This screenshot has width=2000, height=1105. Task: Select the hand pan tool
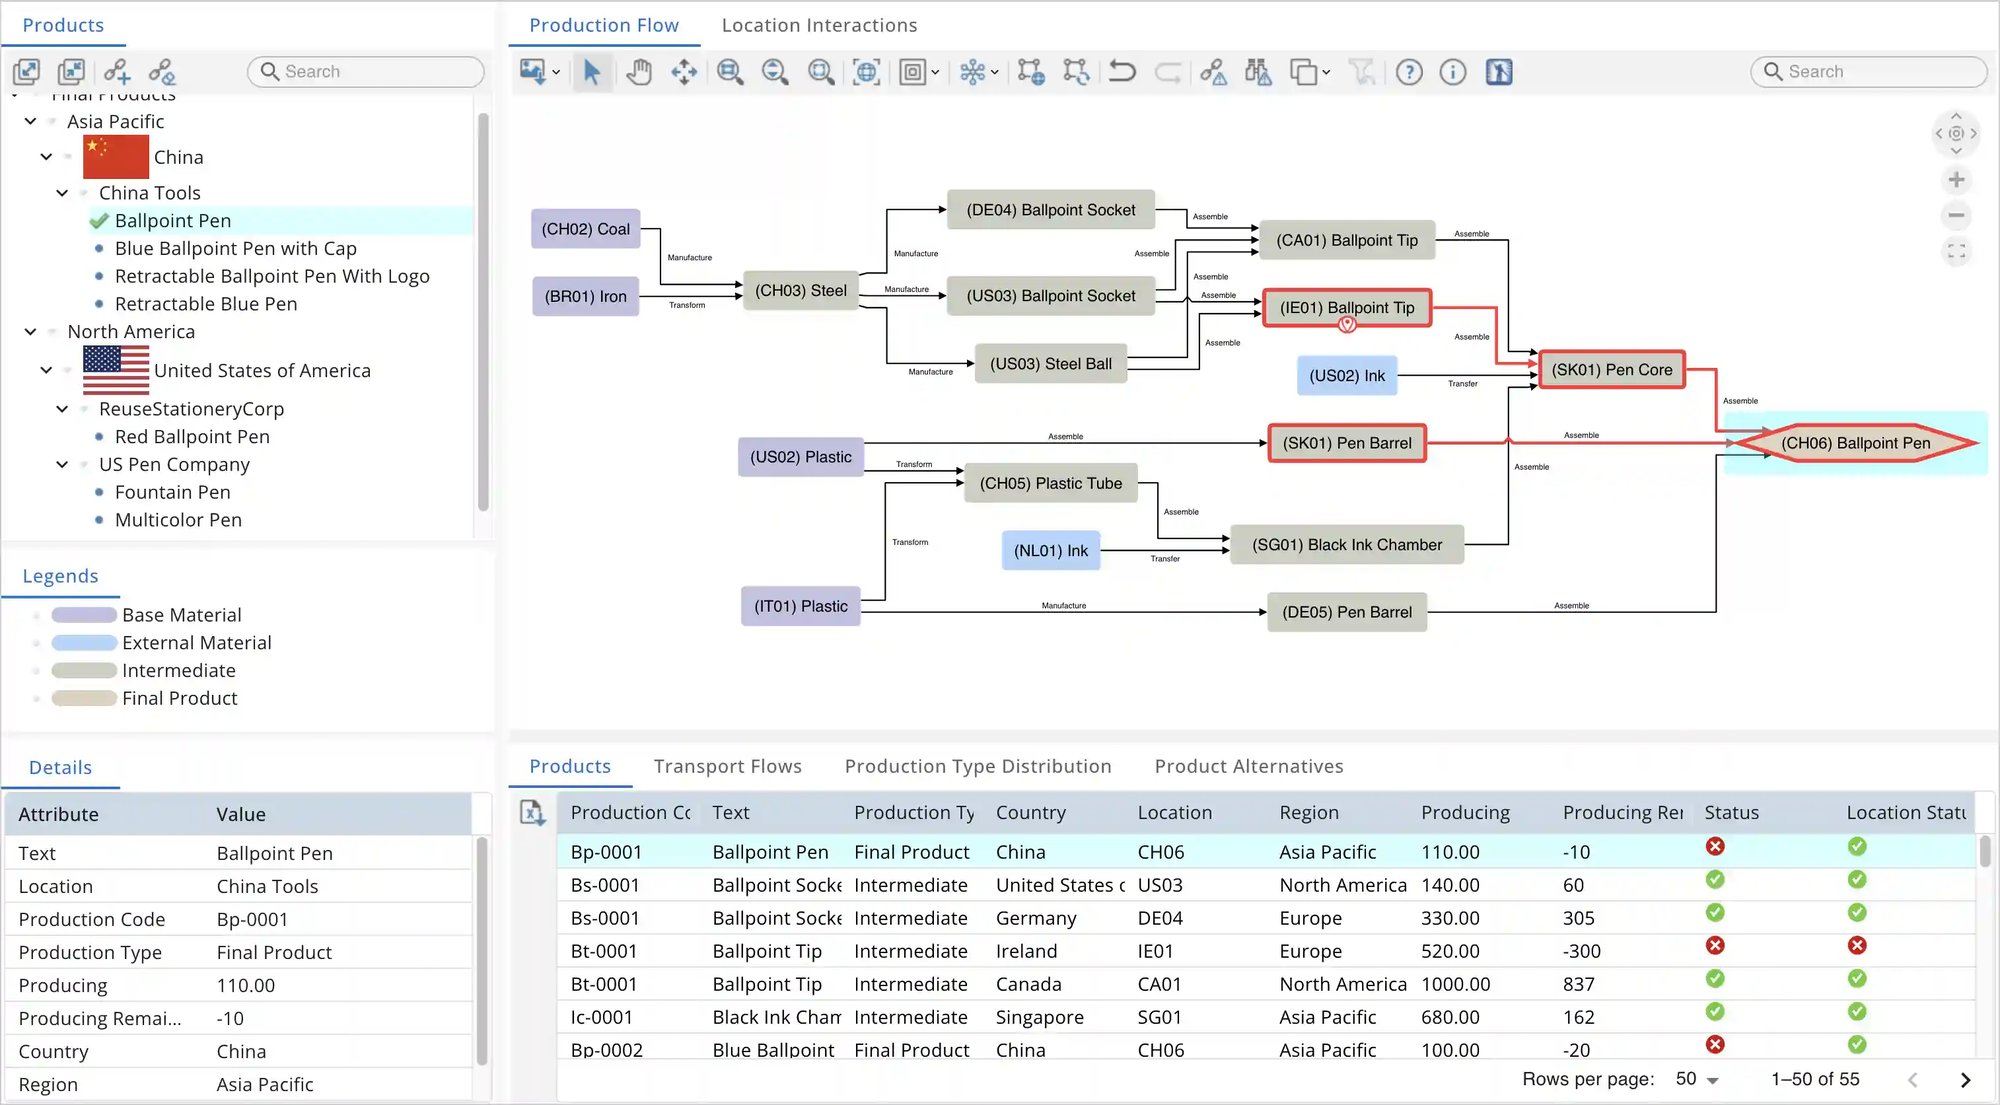(639, 72)
